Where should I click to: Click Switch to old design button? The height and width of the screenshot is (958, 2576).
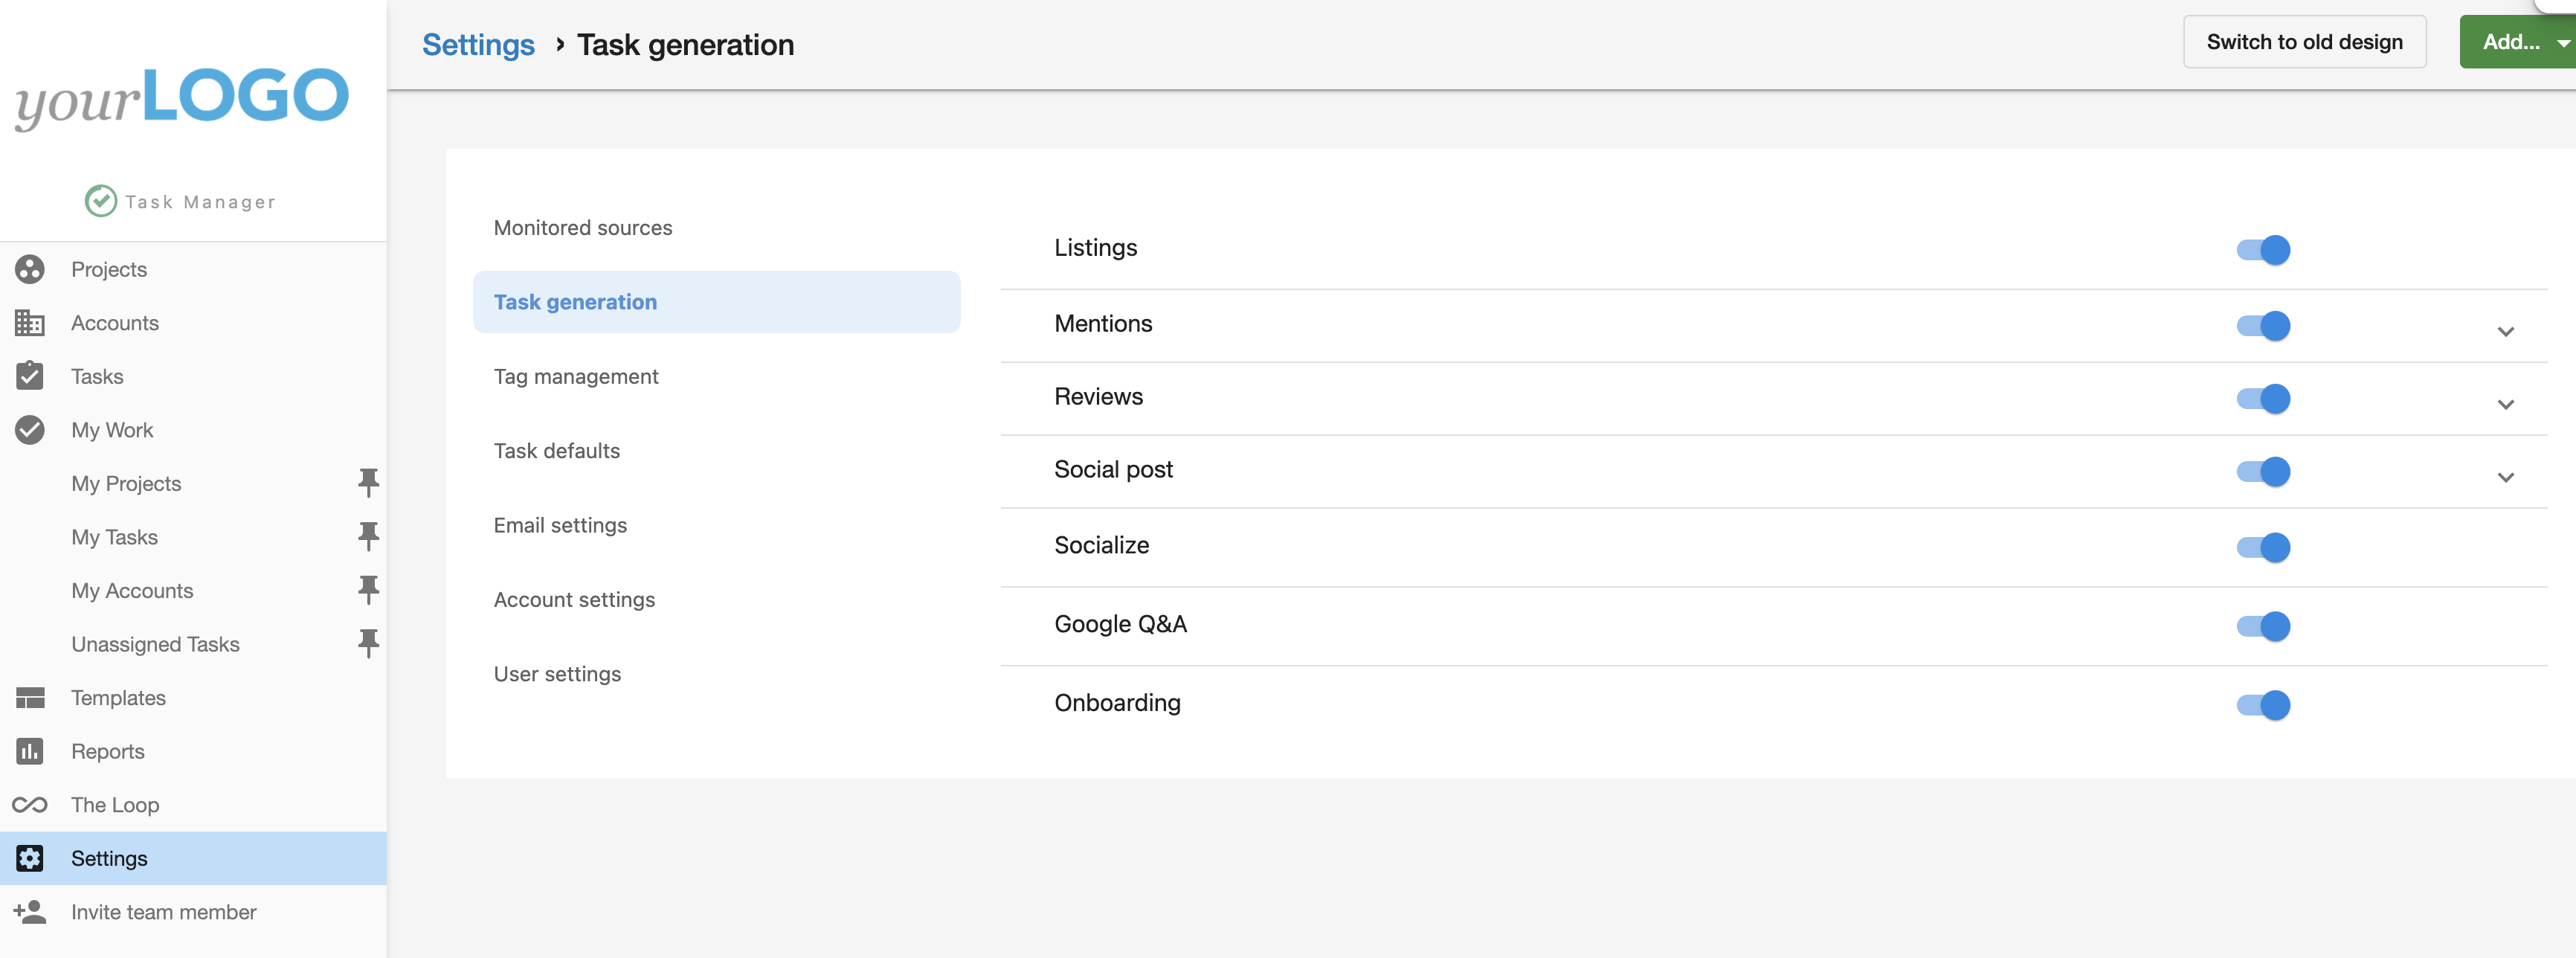(x=2304, y=42)
